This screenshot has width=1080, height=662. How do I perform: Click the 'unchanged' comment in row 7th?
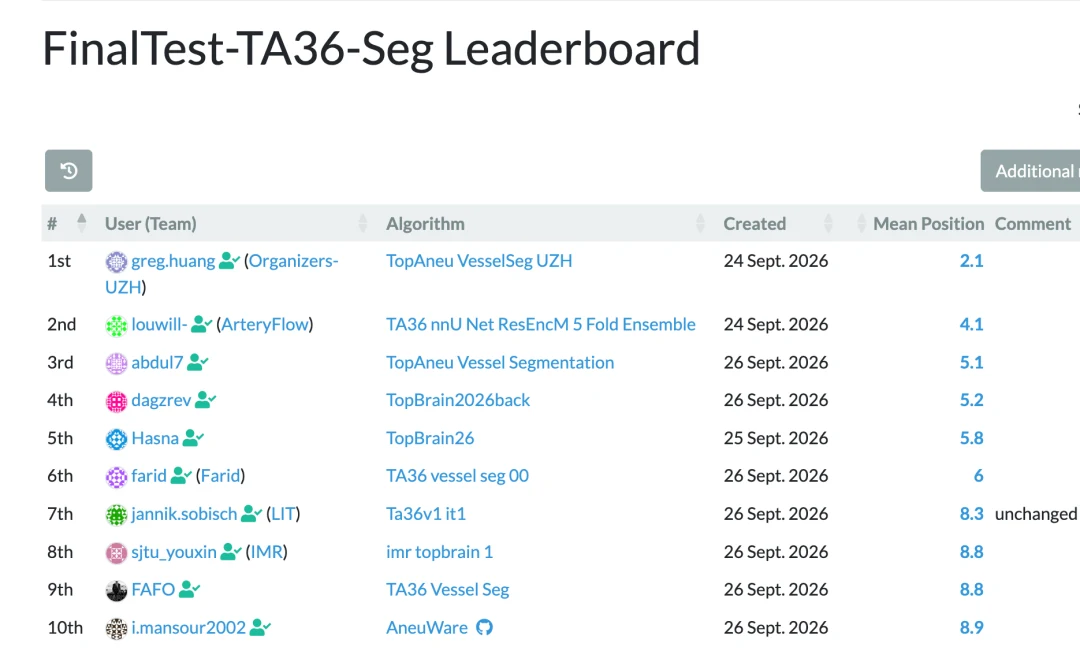coord(1036,514)
